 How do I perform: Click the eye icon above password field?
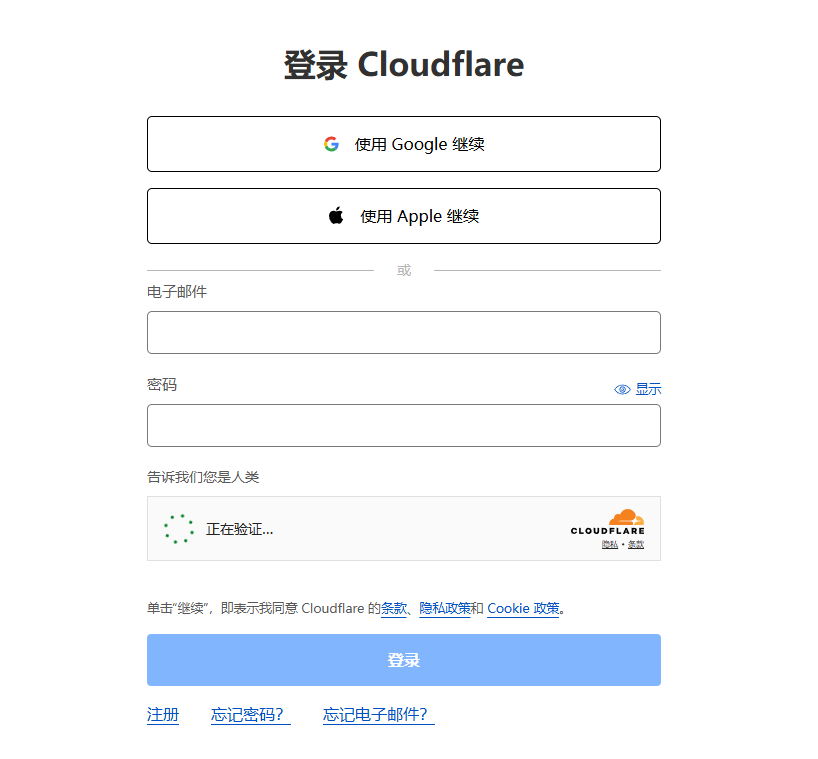click(x=622, y=389)
